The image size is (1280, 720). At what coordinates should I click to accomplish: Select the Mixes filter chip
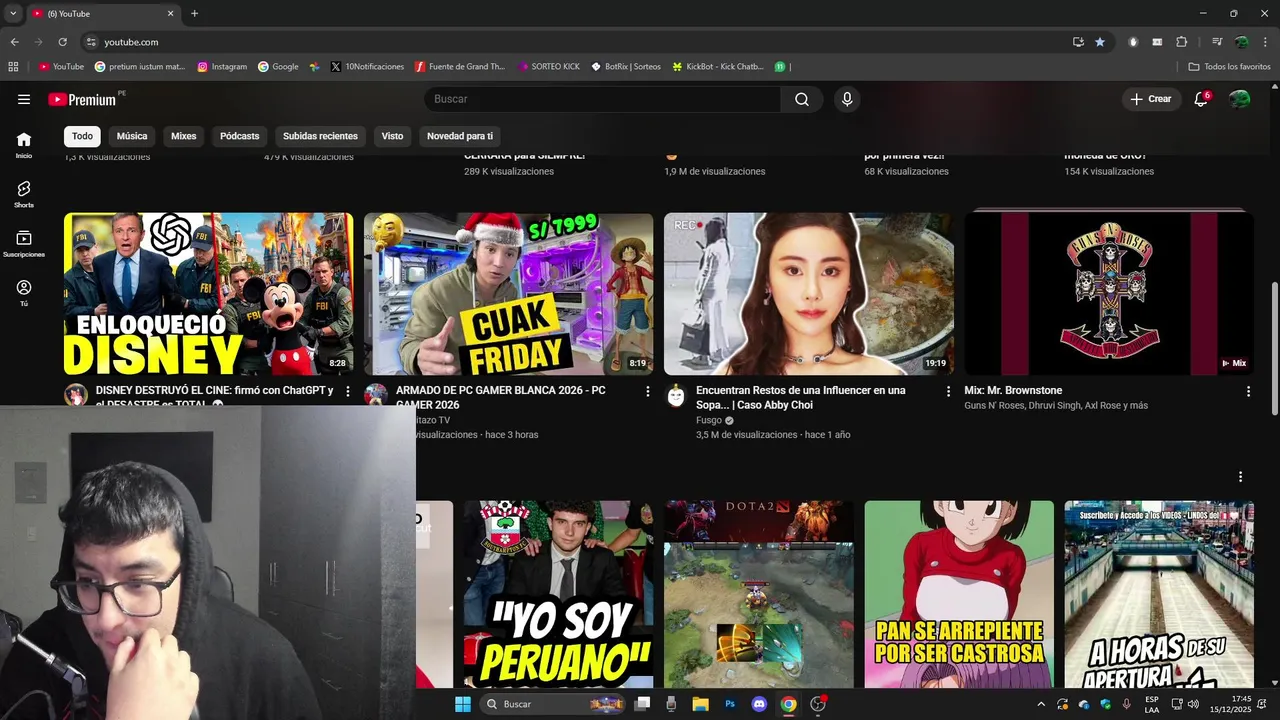click(184, 136)
